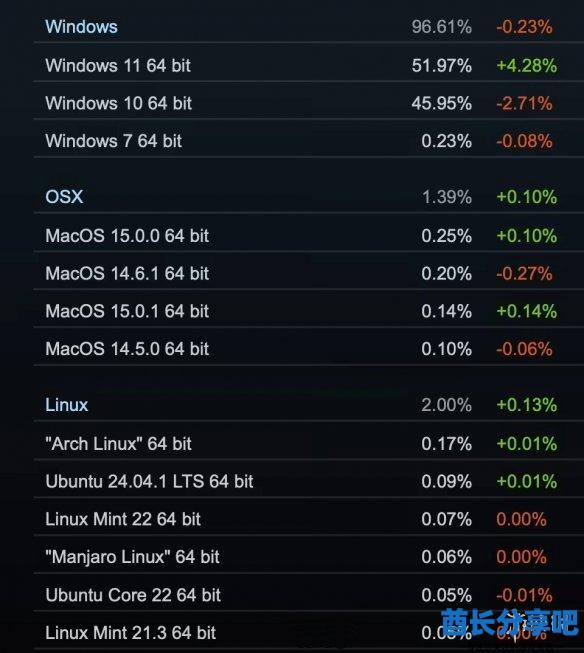Select the Linux Mint 22 64 bit row
The width and height of the screenshot is (584, 653).
tap(309, 519)
